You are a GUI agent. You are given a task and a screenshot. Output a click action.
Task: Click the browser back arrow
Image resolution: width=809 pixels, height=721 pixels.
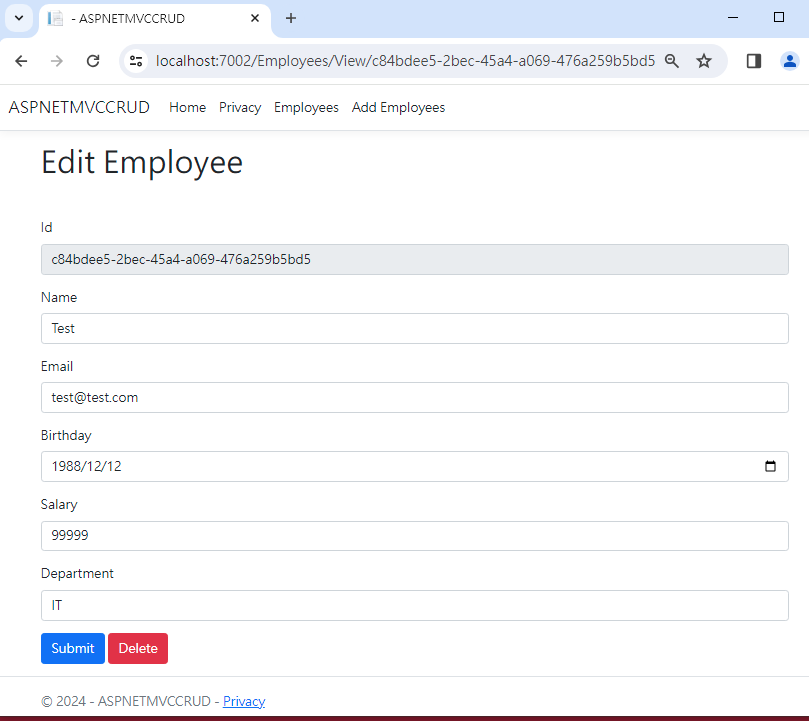(x=21, y=61)
